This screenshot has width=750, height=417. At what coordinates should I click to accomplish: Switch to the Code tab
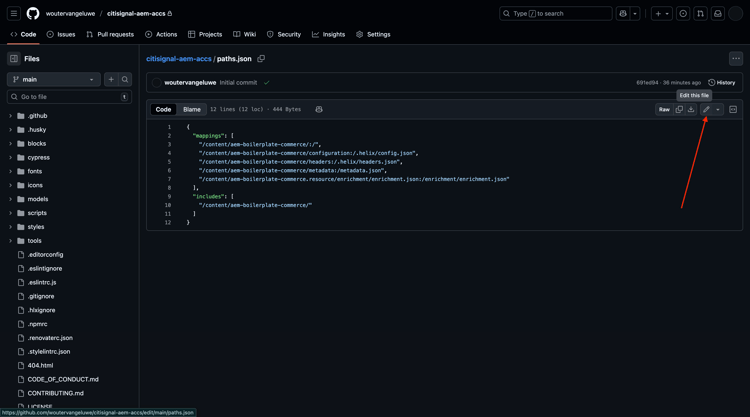[x=23, y=34]
